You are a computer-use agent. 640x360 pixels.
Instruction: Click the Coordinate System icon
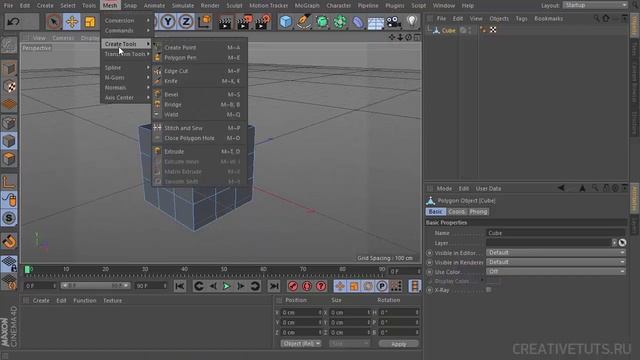coord(204,22)
